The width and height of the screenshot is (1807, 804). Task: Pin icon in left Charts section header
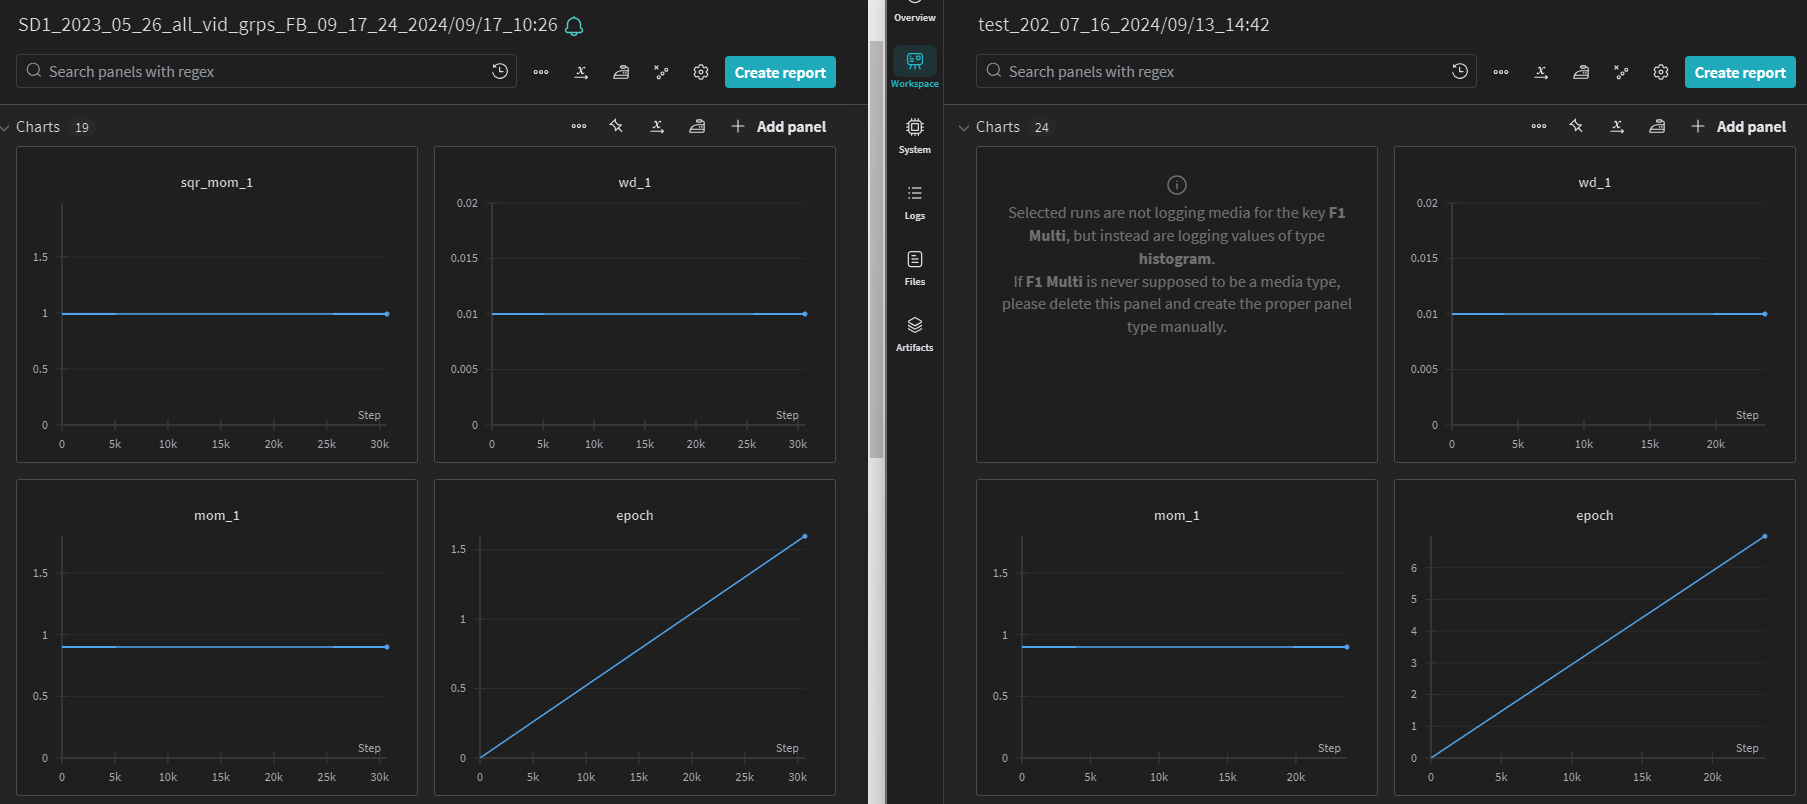click(x=616, y=126)
